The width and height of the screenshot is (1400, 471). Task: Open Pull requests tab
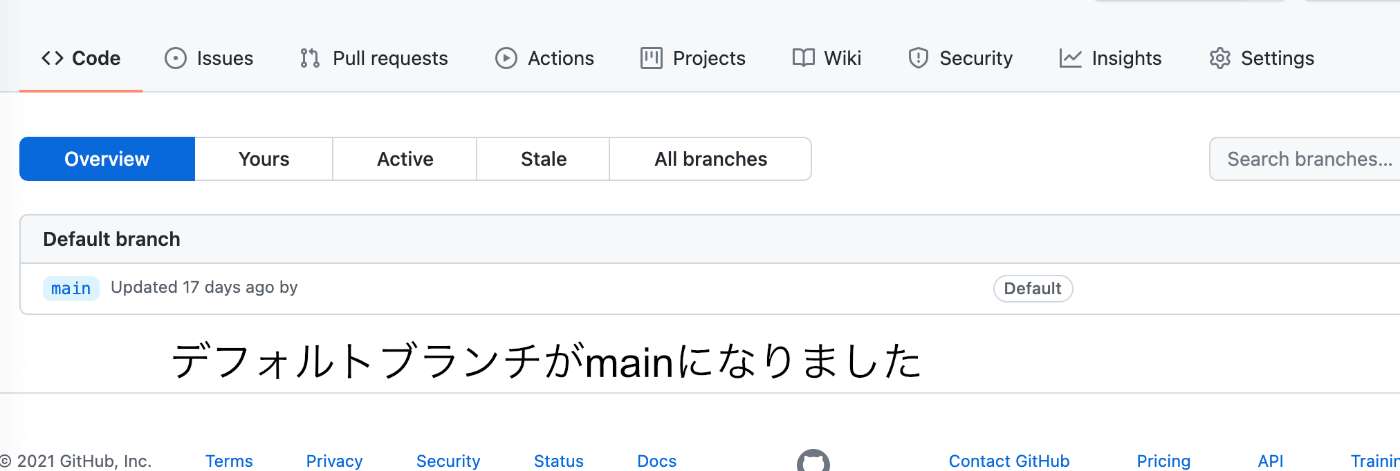tap(374, 58)
